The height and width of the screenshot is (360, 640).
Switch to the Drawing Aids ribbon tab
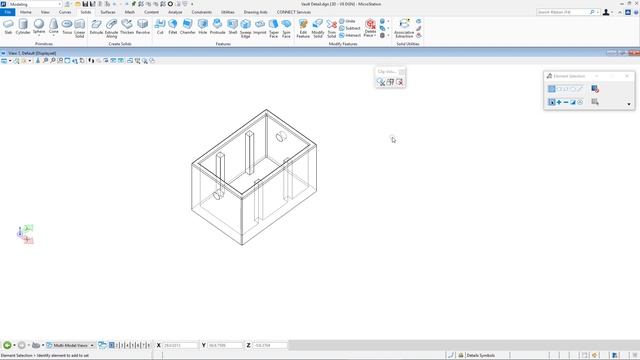click(256, 12)
